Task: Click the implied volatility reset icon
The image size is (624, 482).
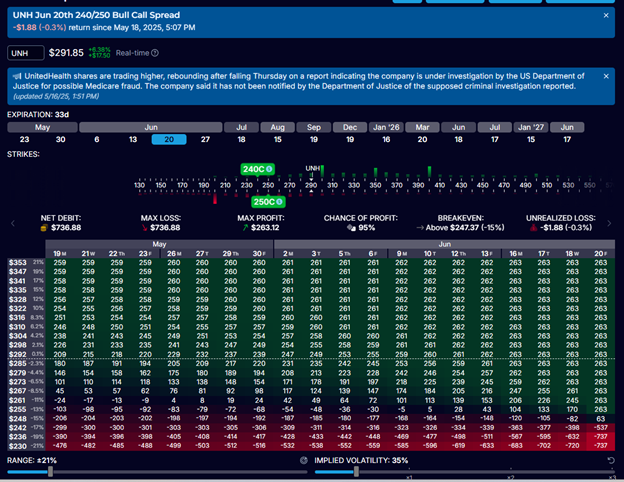Action: pyautogui.click(x=611, y=461)
